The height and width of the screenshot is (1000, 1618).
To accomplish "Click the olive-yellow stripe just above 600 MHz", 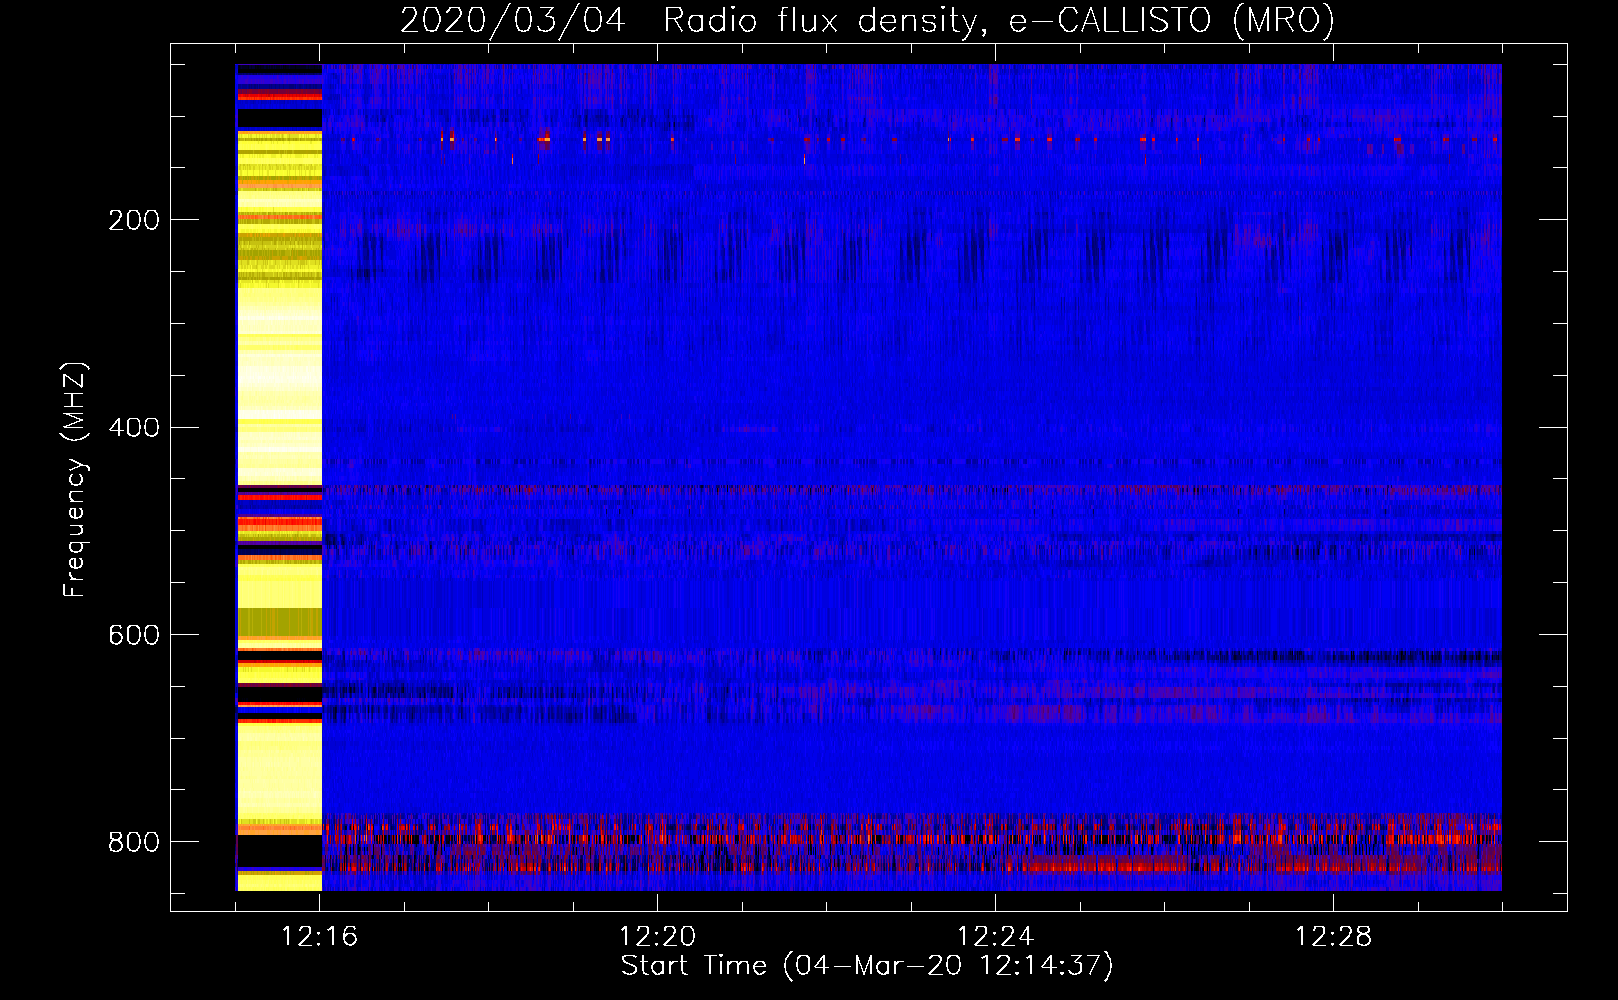I will pyautogui.click(x=279, y=622).
